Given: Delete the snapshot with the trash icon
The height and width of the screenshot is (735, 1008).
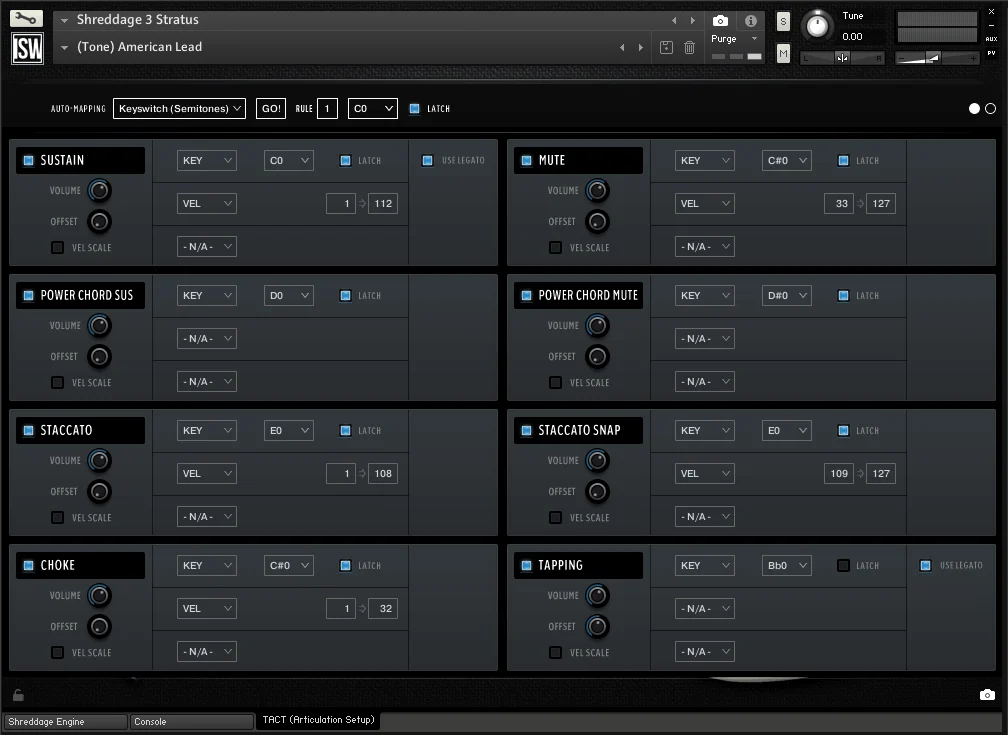Looking at the screenshot, I should (x=689, y=47).
